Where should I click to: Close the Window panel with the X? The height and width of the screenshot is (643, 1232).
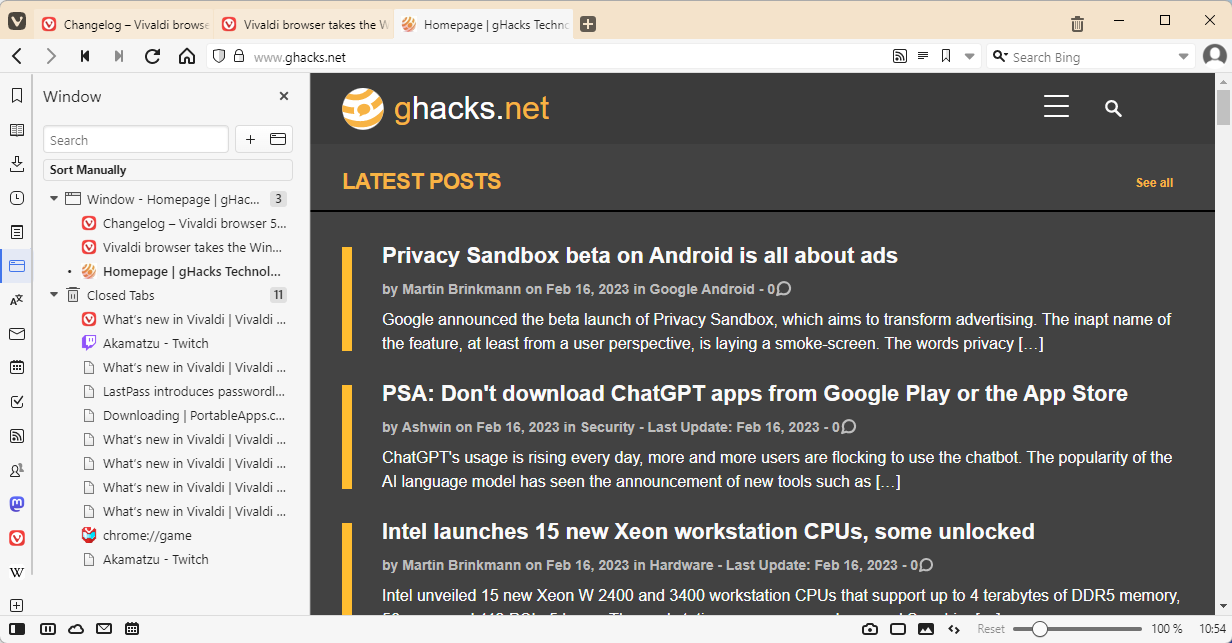tap(284, 96)
